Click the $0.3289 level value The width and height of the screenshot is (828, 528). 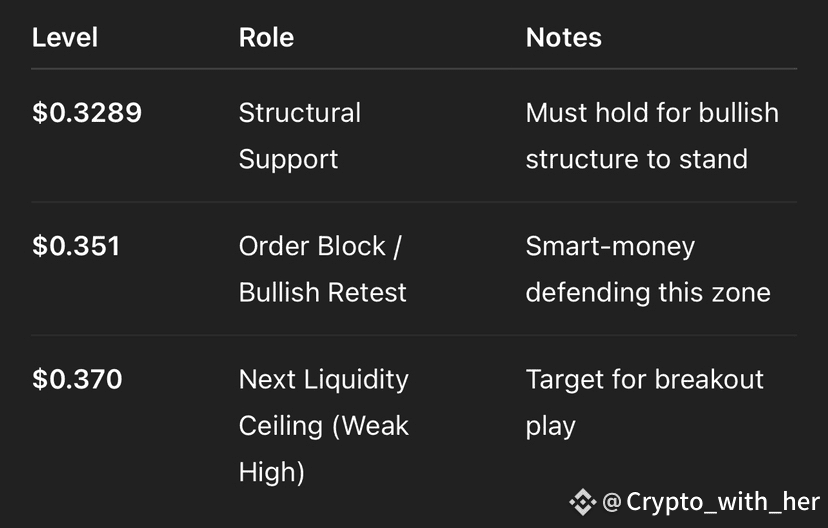tap(87, 112)
